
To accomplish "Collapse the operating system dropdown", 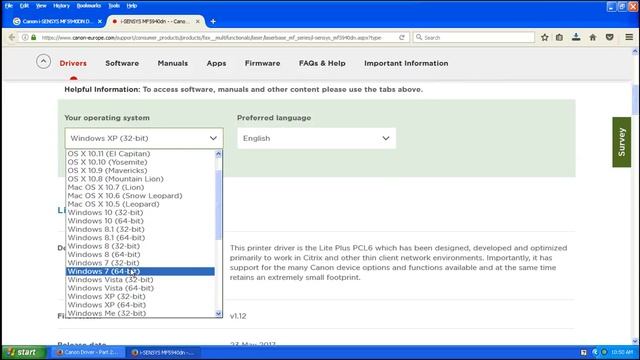I will click(x=144, y=138).
